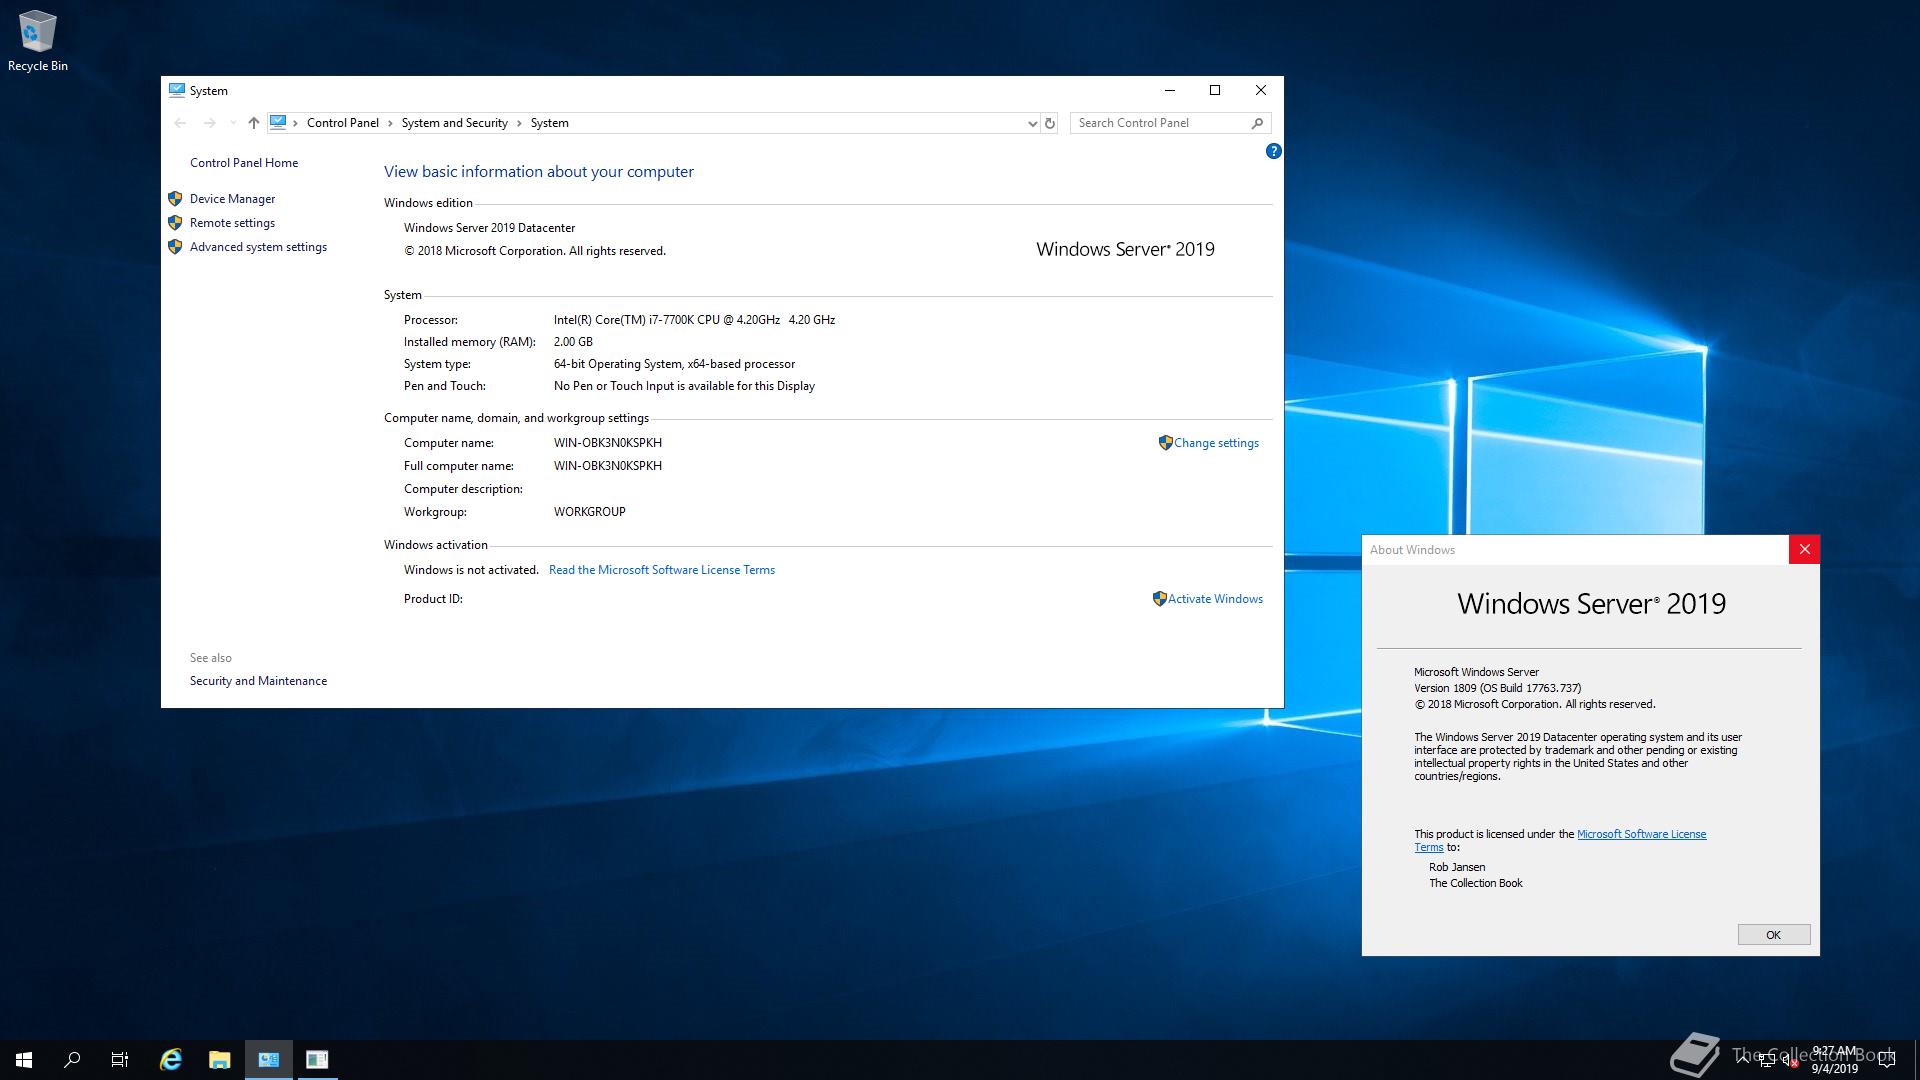Click the refresh icon in address bar
The image size is (1920, 1080).
1049,122
